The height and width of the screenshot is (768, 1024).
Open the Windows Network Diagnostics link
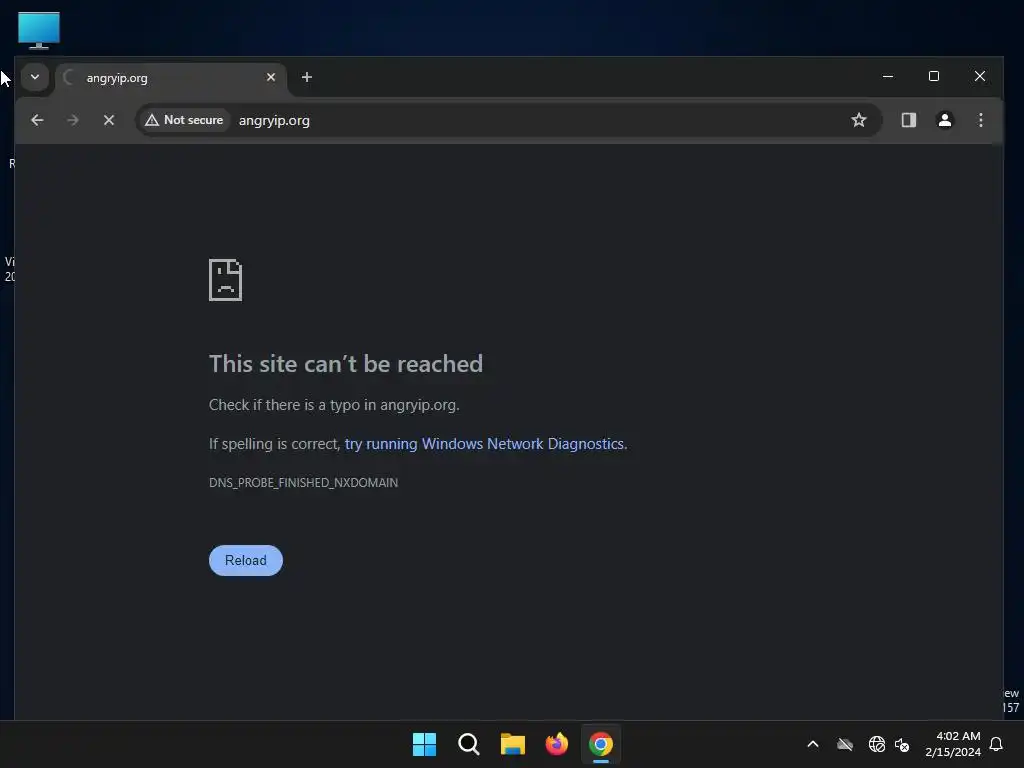coord(484,444)
